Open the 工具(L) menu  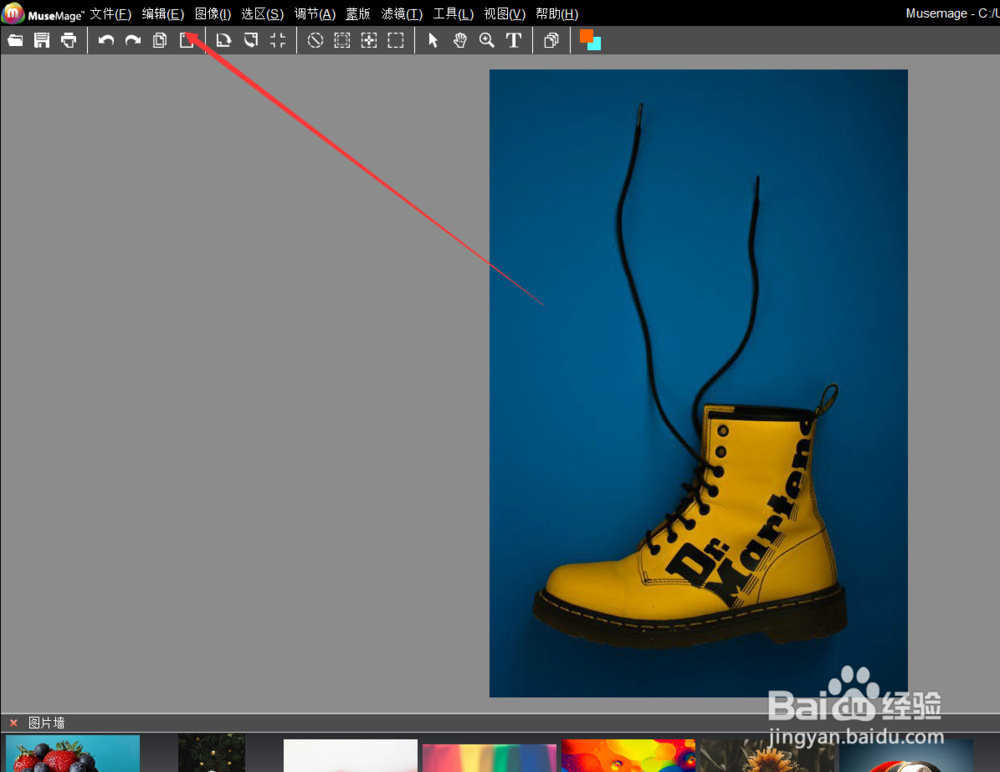point(453,14)
